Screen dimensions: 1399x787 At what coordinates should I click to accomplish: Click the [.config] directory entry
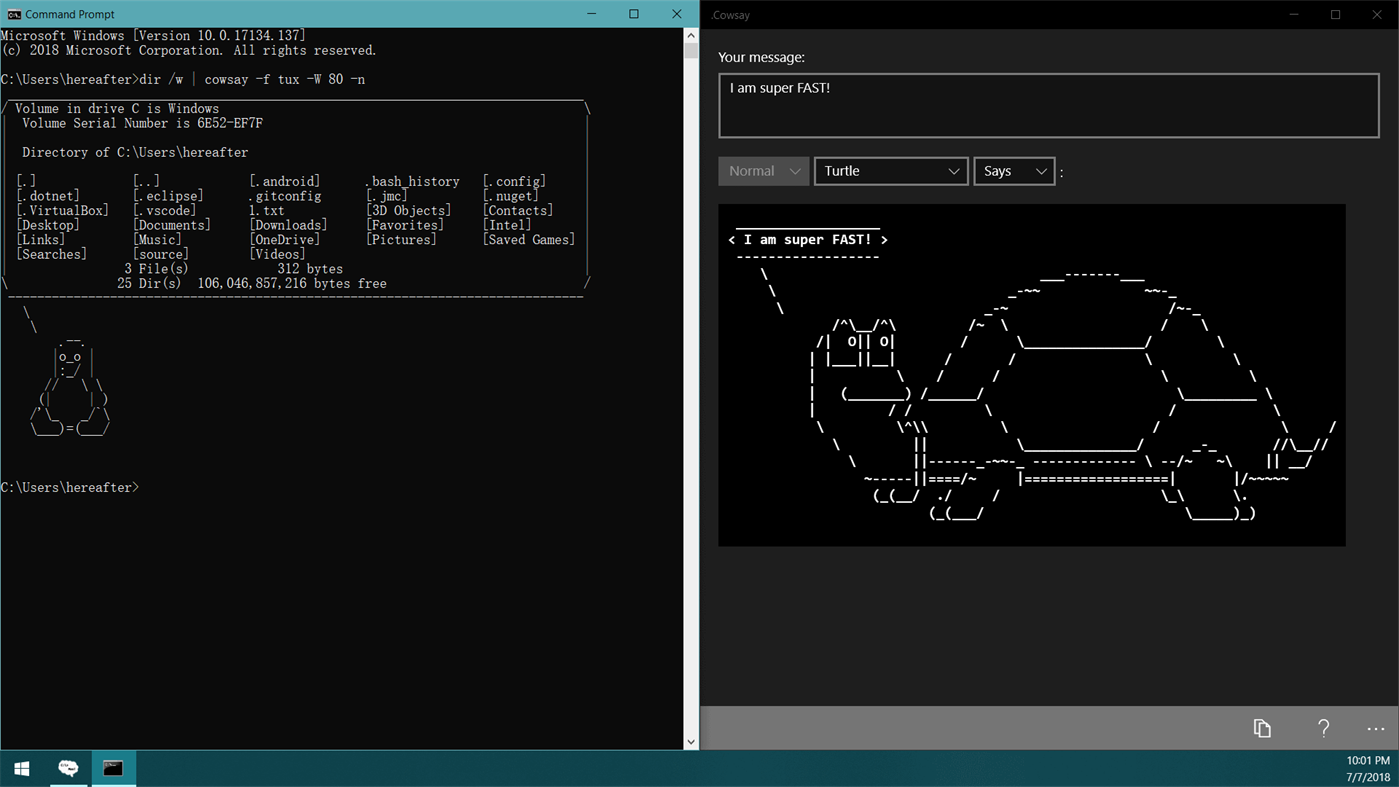tap(514, 181)
